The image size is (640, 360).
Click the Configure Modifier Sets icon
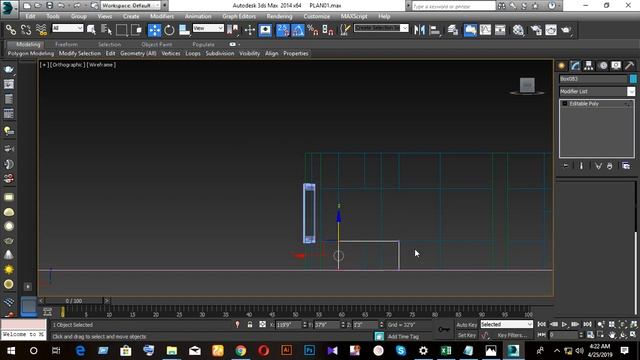pyautogui.click(x=626, y=166)
